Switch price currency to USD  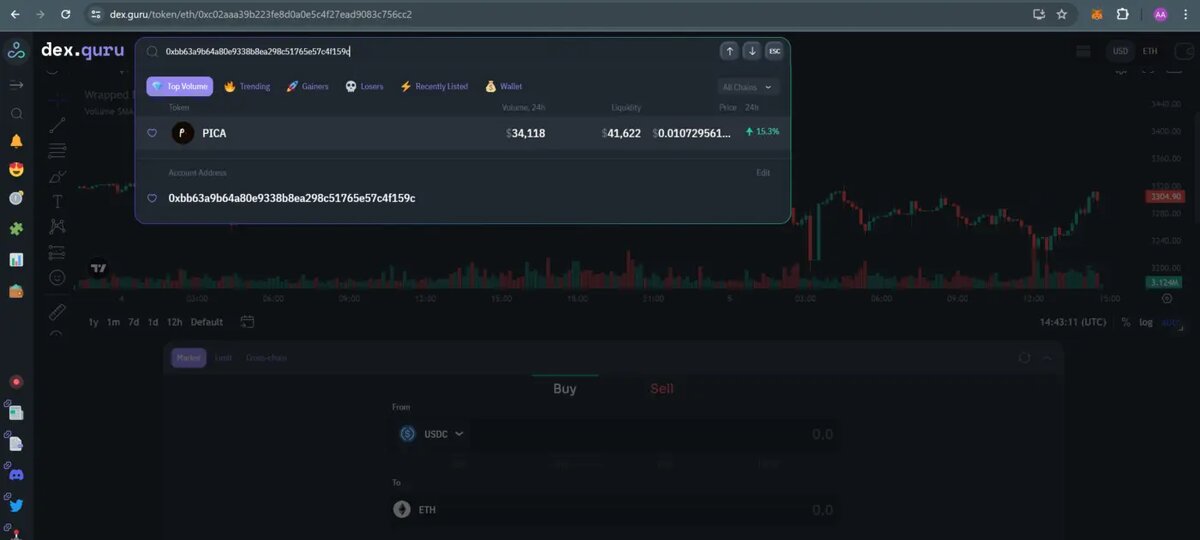coord(1121,51)
